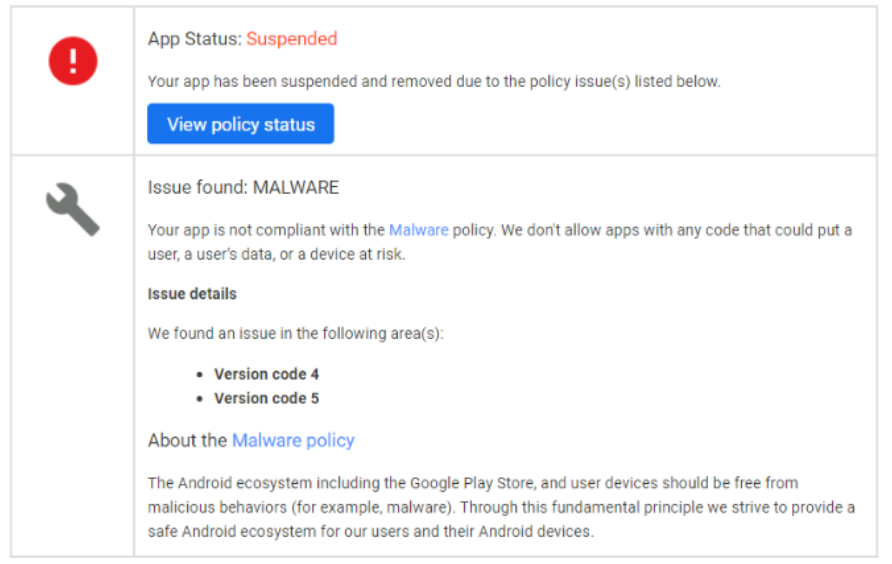
Task: Click the bullet before Version code 5
Action: pos(200,398)
